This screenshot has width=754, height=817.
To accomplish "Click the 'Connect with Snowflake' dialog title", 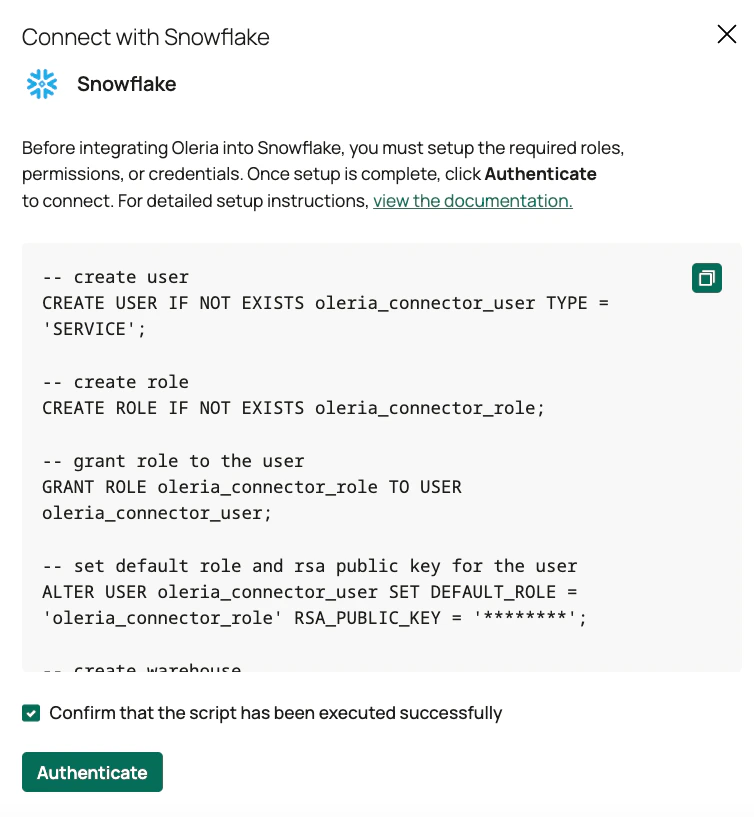I will click(145, 37).
